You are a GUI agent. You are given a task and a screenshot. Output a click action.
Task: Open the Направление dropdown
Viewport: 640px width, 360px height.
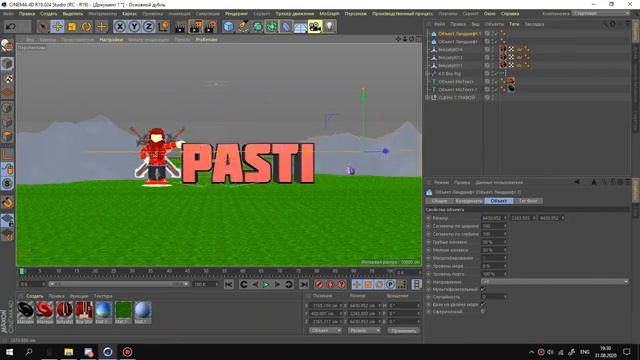pos(554,282)
